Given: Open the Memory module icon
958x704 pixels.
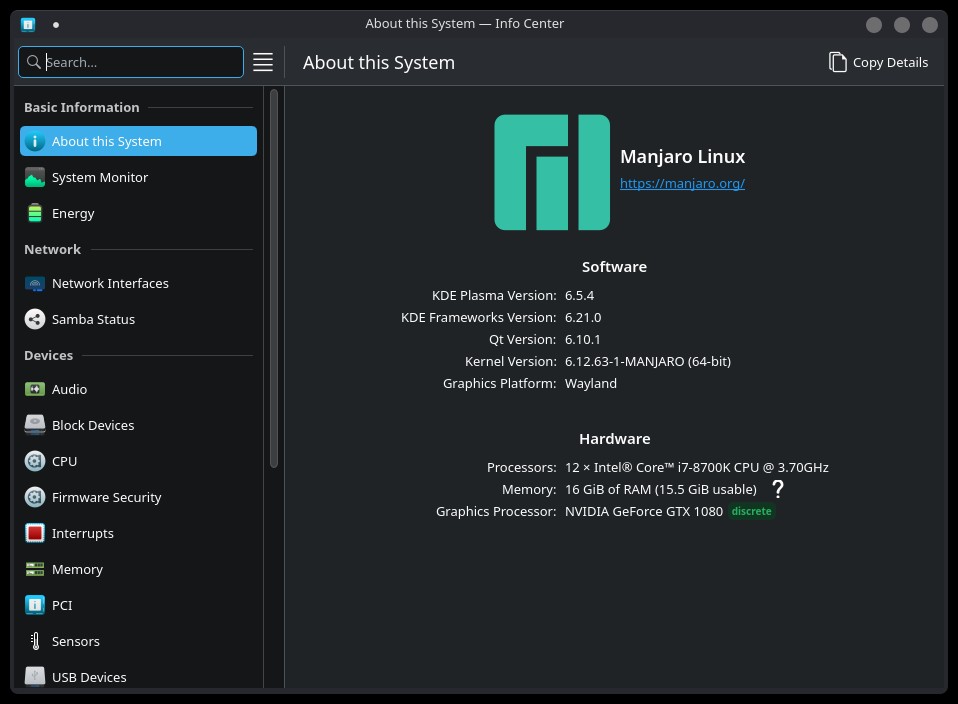Looking at the screenshot, I should [x=35, y=569].
